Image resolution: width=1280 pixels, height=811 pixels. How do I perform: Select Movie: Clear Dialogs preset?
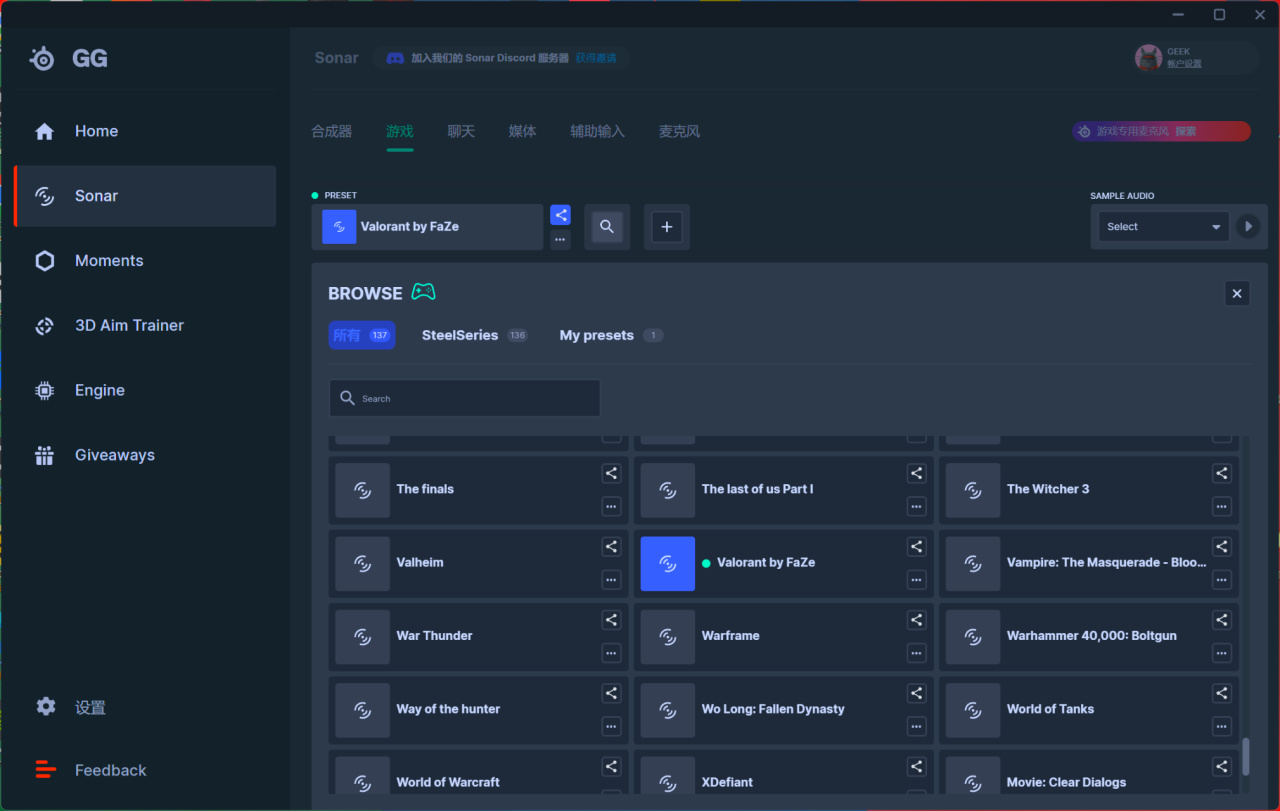(1089, 773)
